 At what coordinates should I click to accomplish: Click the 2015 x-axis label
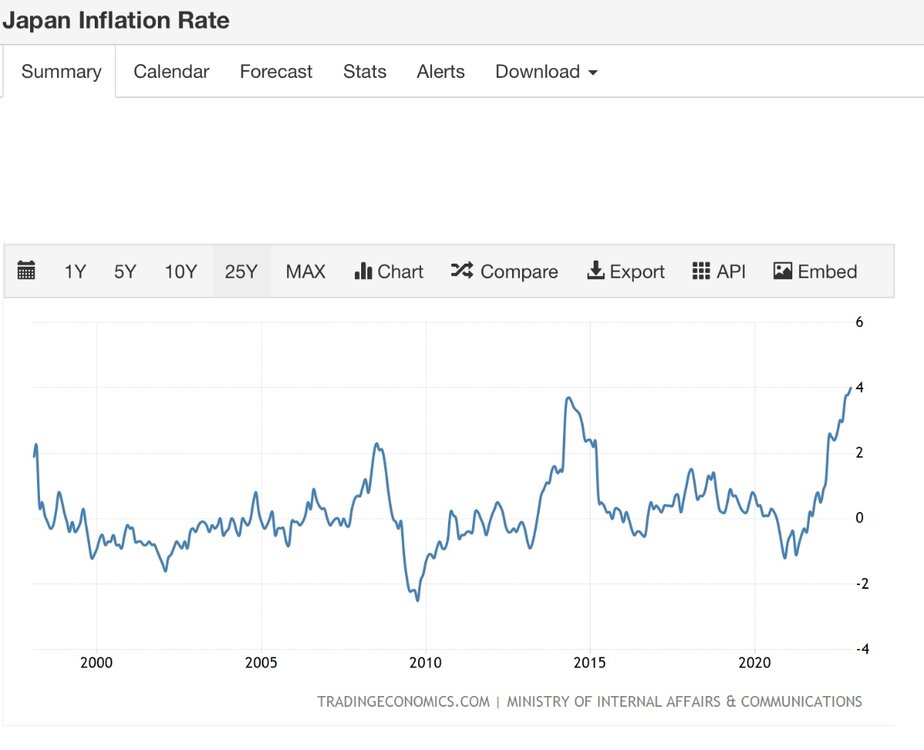pyautogui.click(x=590, y=663)
